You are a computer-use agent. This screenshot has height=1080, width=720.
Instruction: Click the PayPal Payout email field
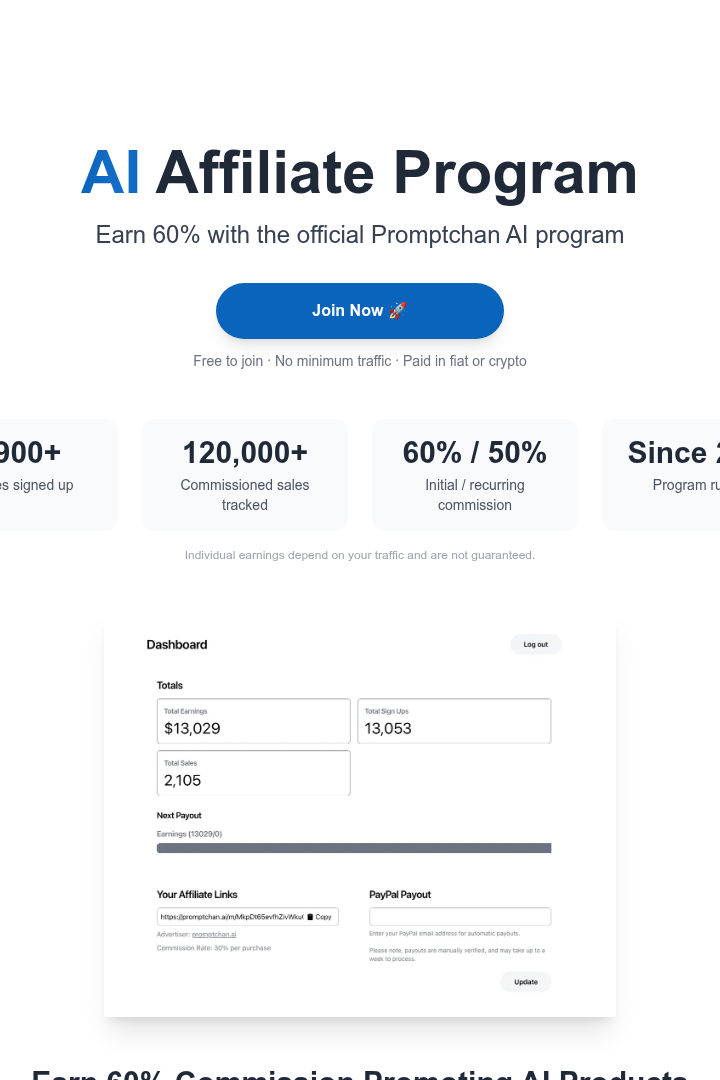(460, 917)
